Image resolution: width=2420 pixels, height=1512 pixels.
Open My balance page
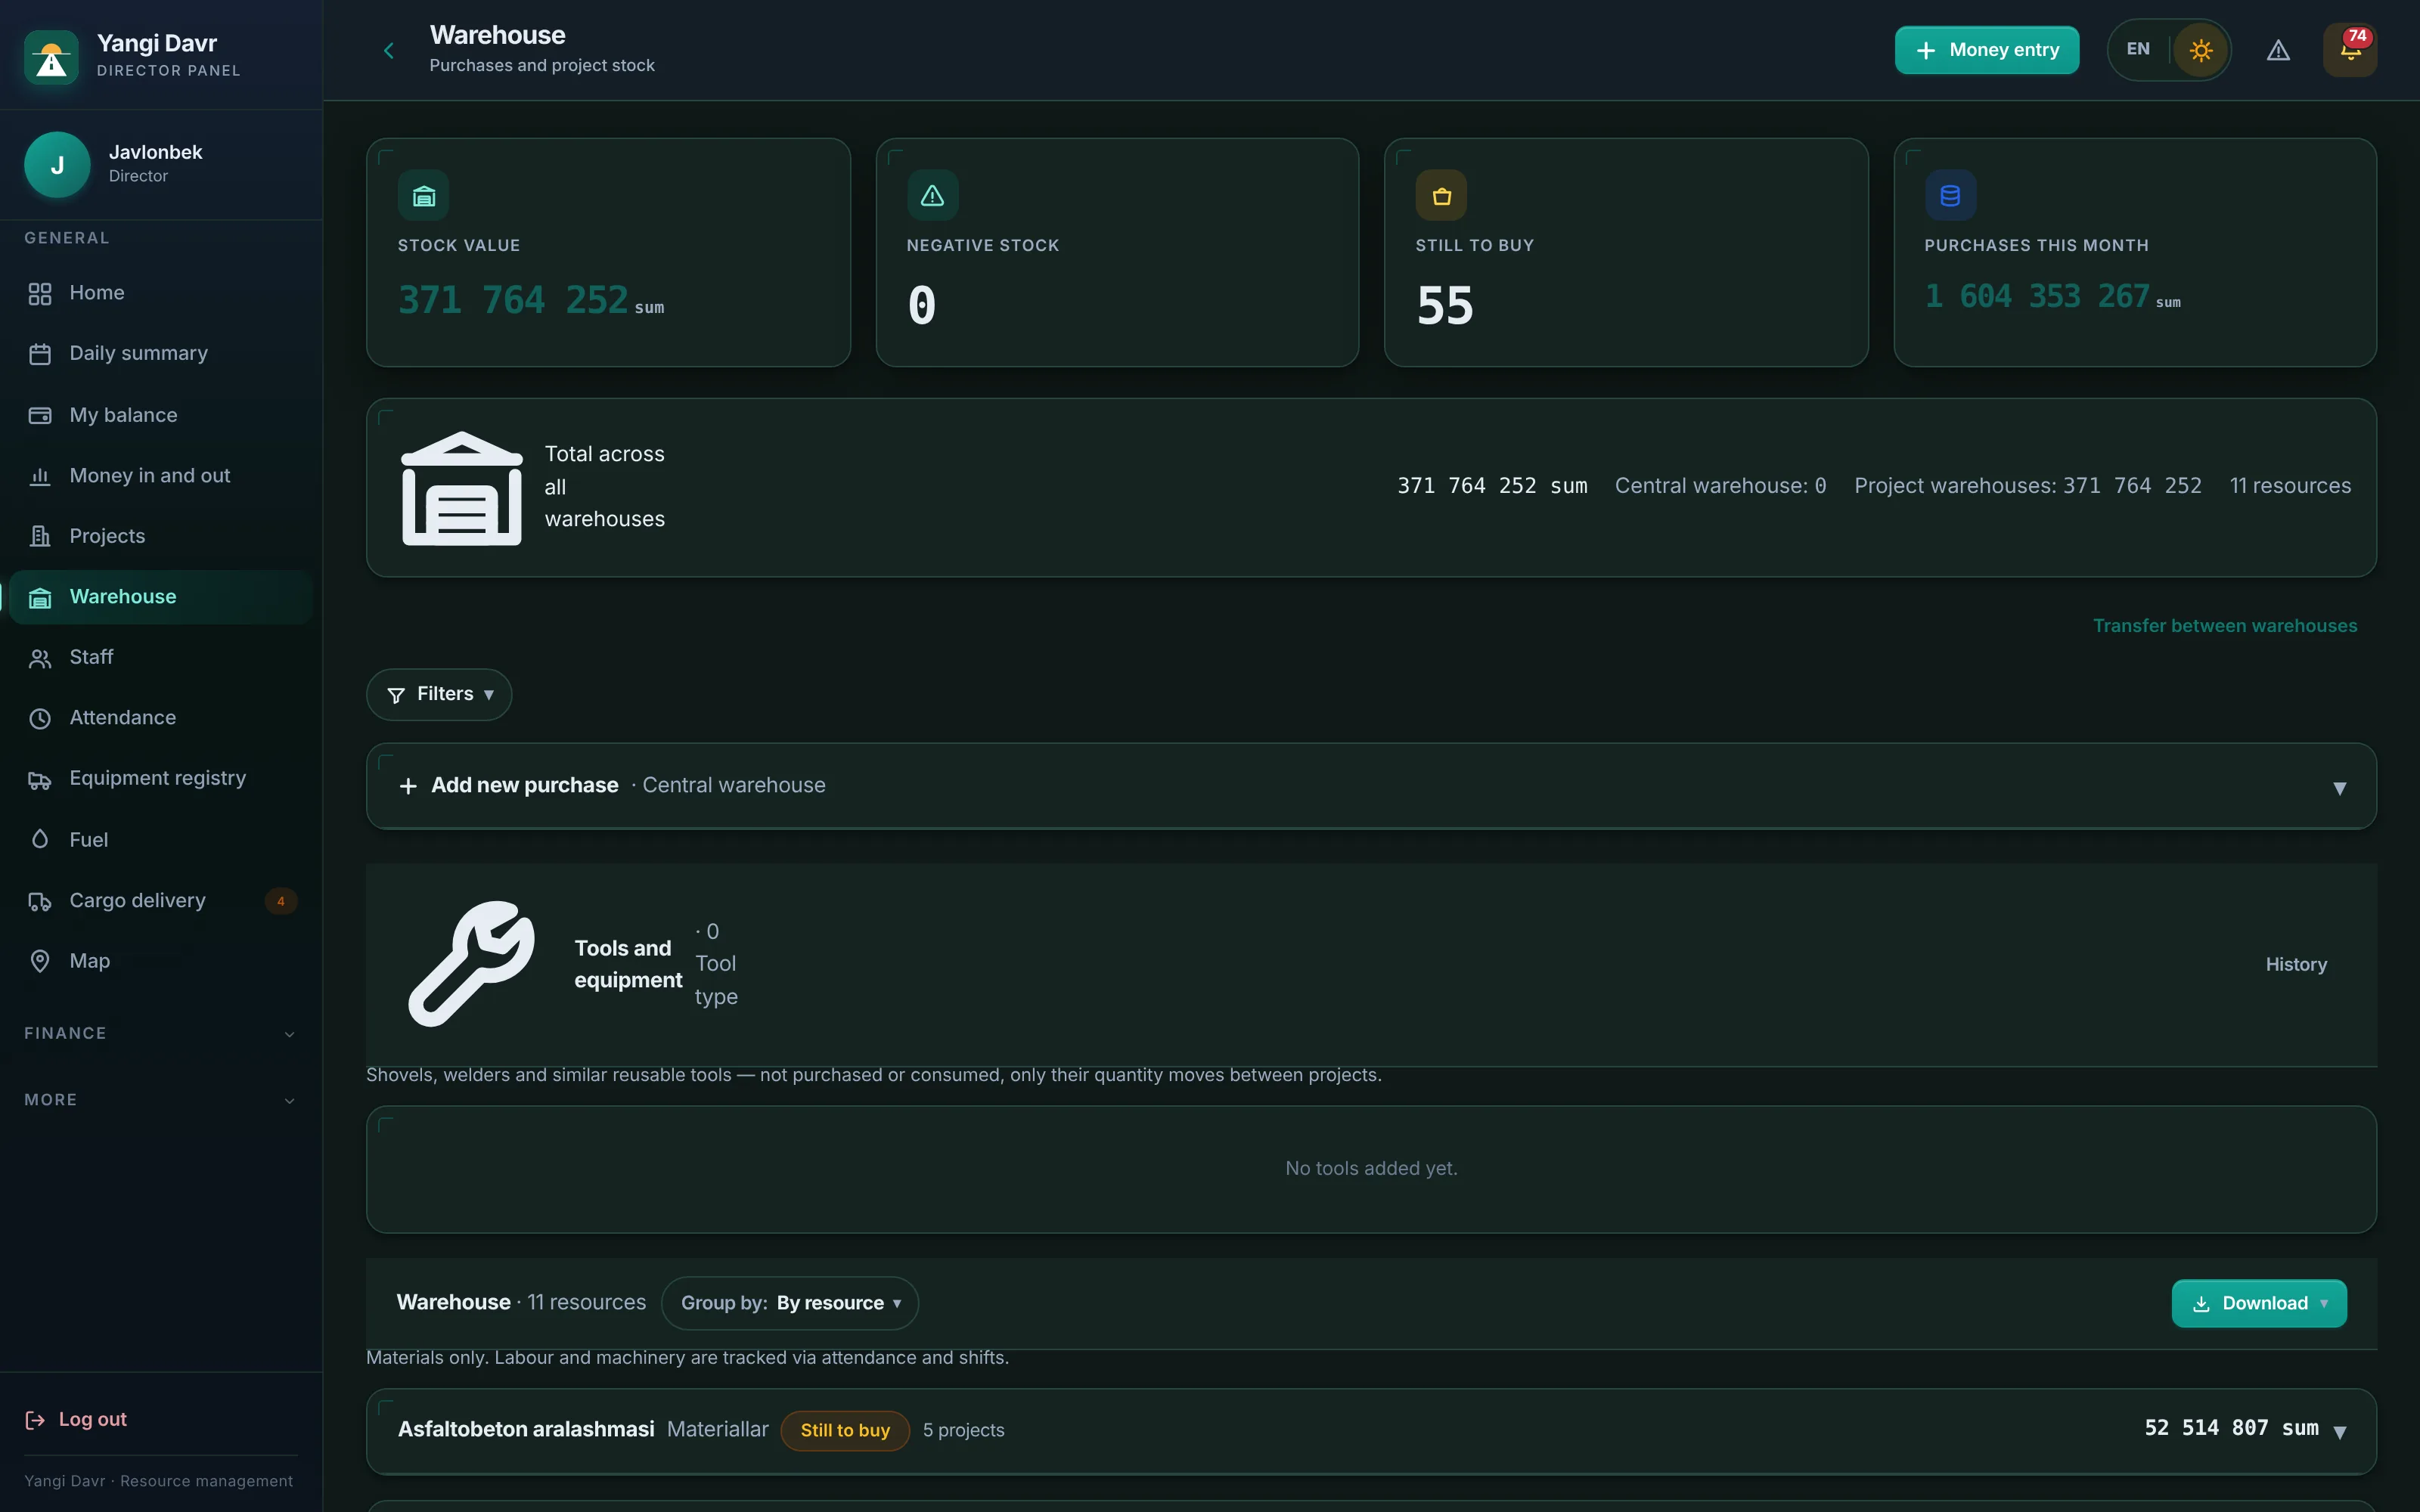pos(161,415)
